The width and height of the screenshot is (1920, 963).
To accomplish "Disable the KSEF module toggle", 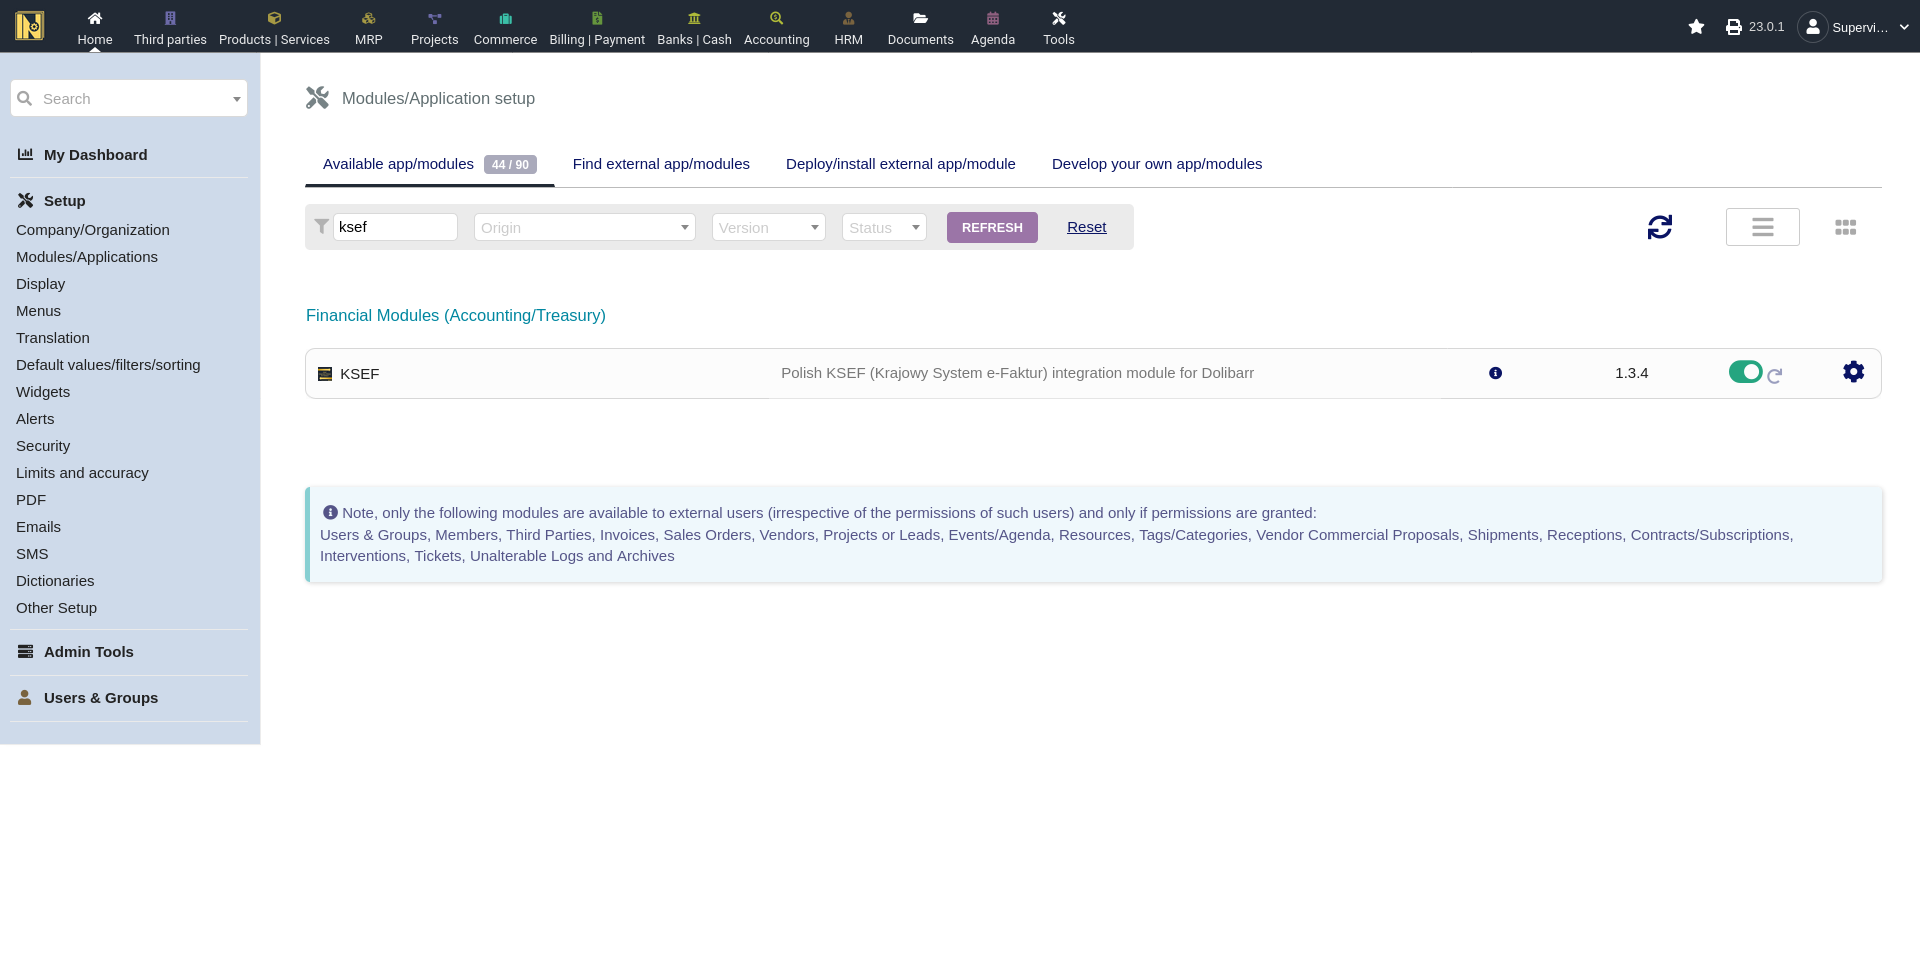I will pos(1745,372).
